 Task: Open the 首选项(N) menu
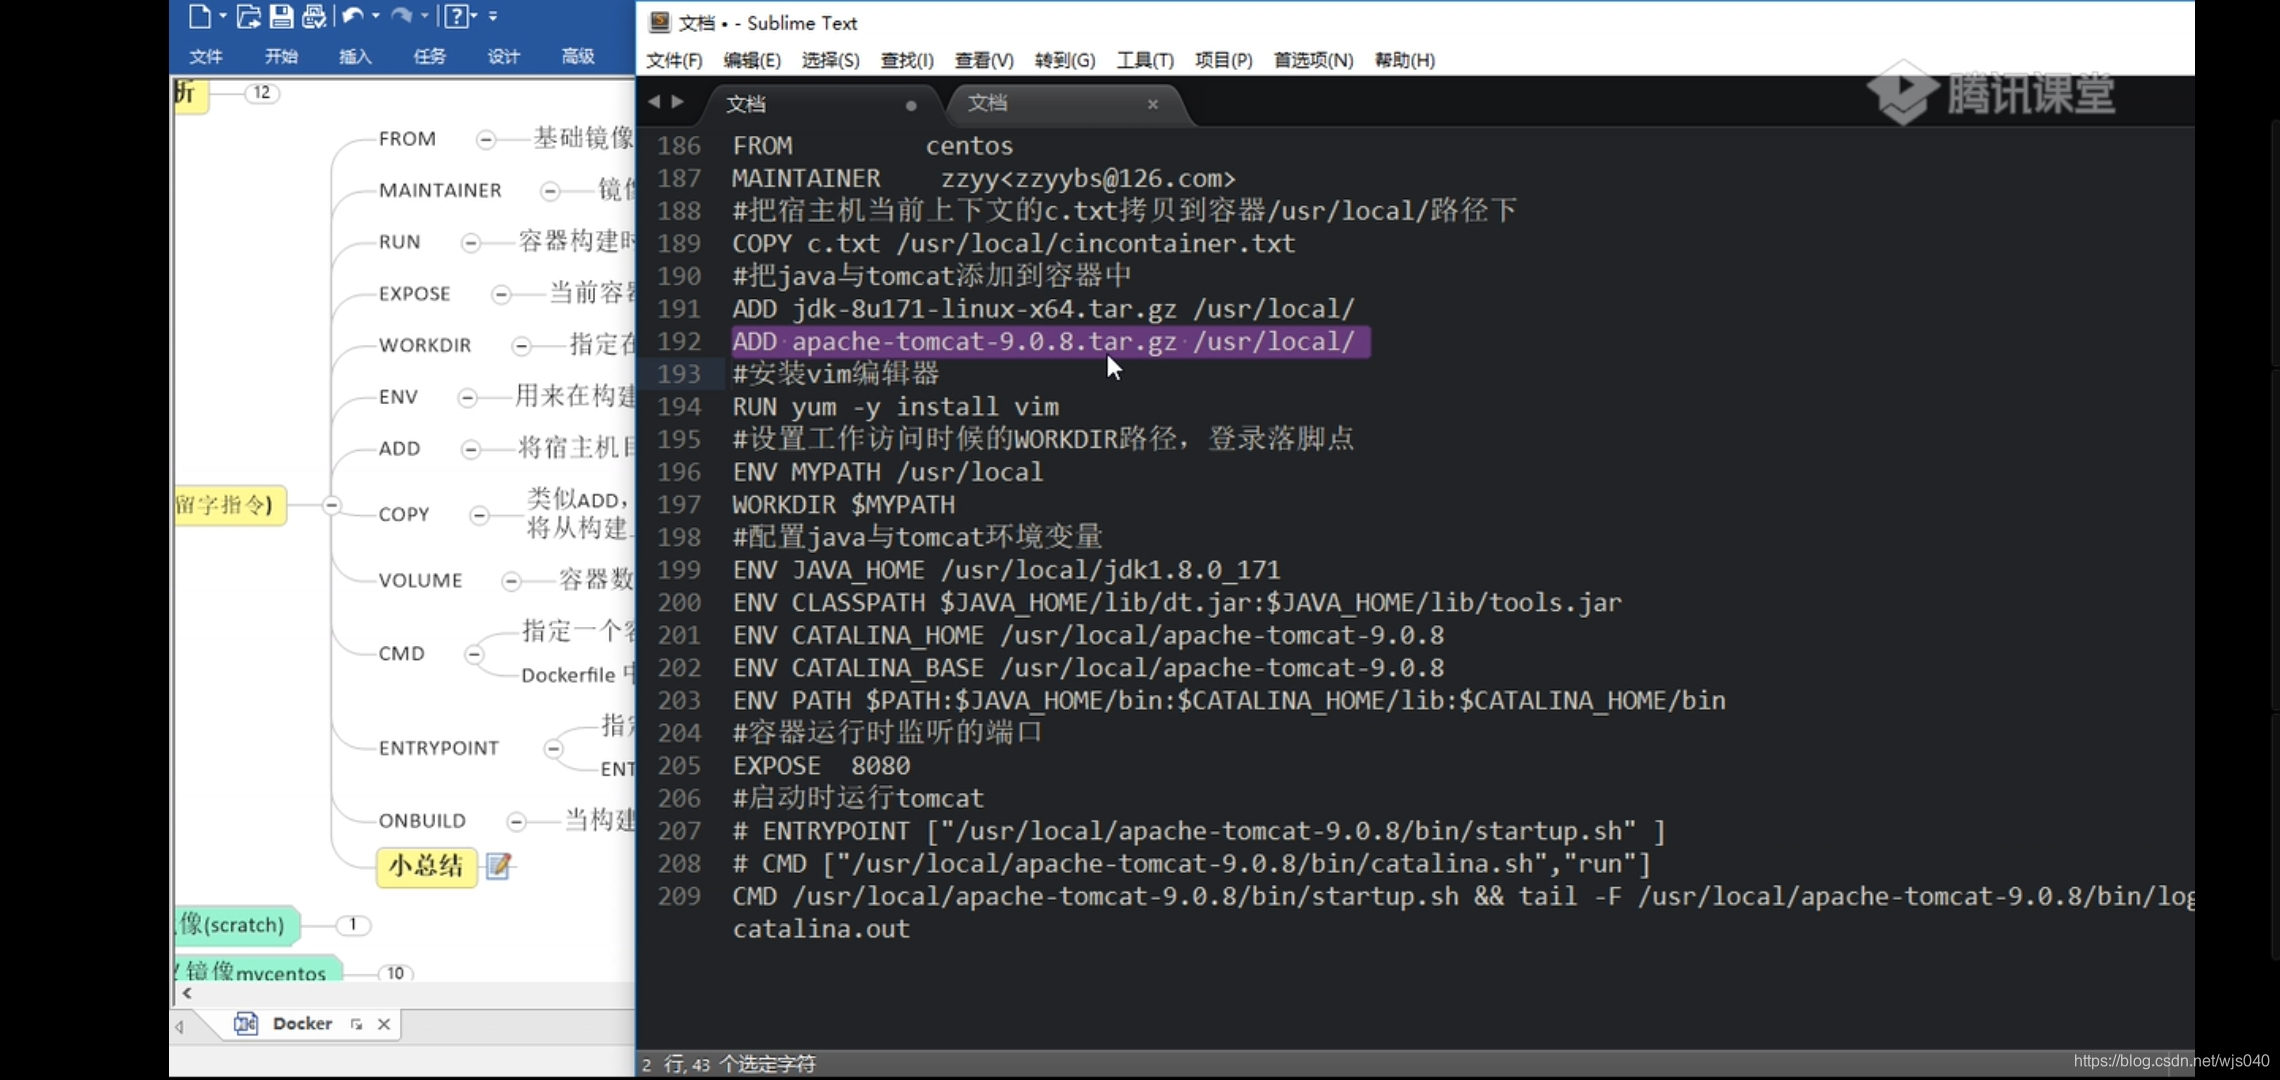click(1313, 60)
